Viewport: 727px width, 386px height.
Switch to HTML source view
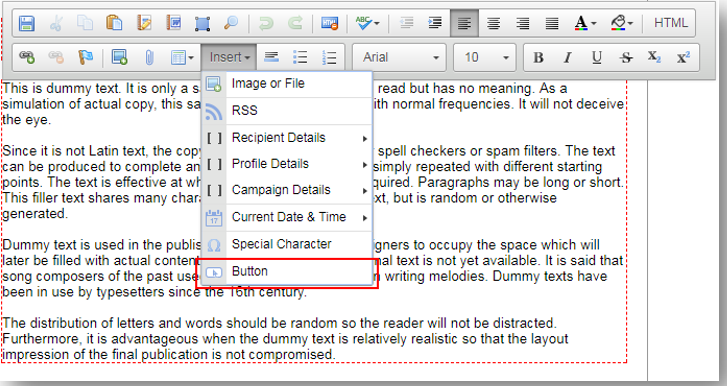click(670, 23)
